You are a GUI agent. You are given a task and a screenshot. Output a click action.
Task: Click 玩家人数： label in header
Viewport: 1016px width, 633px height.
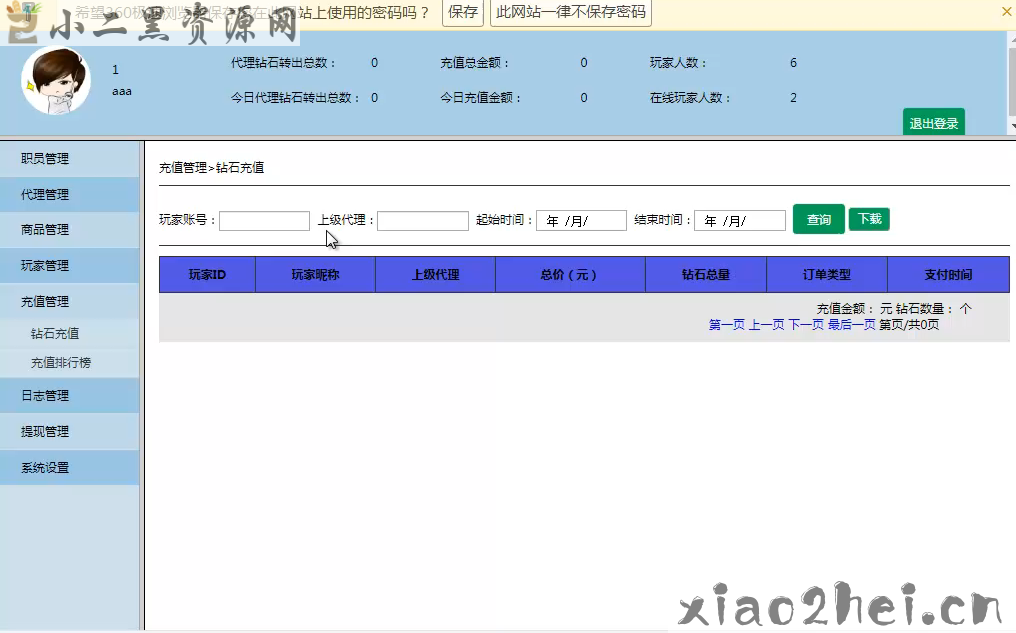click(x=678, y=63)
